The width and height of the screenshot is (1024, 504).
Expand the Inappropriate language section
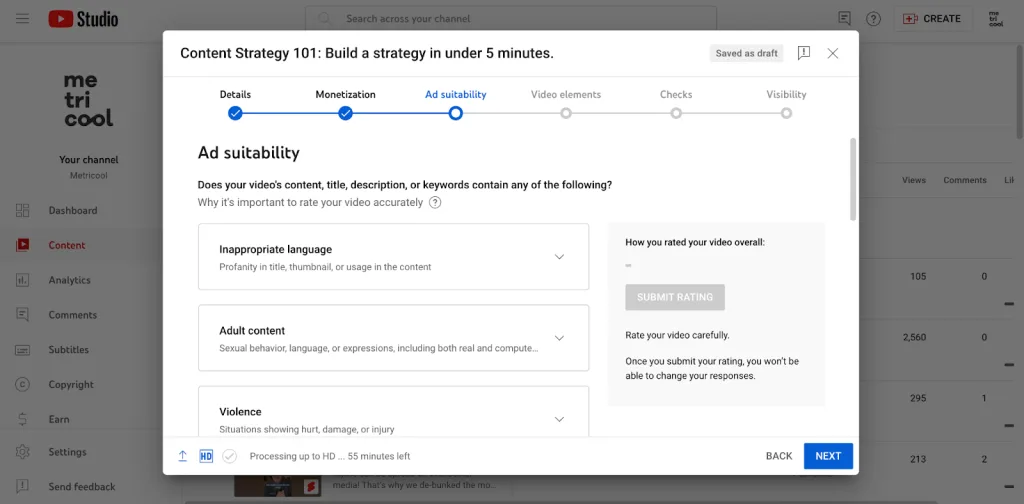point(559,257)
